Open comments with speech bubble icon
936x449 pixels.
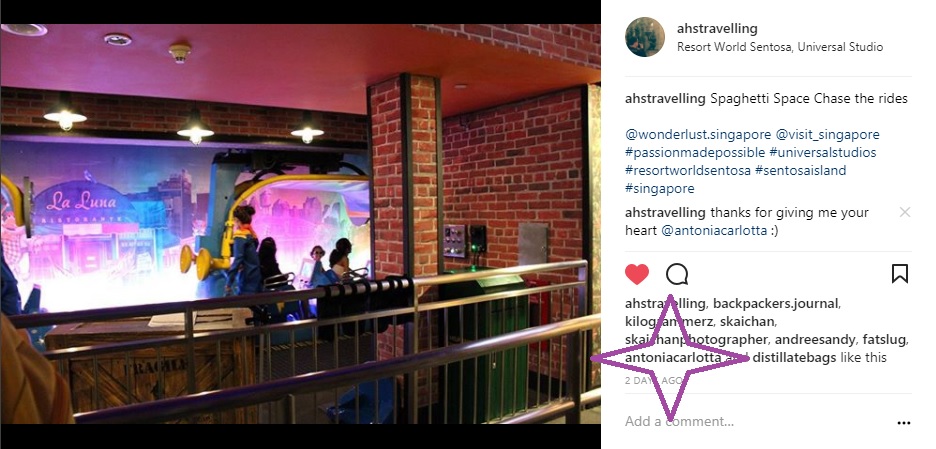(677, 275)
